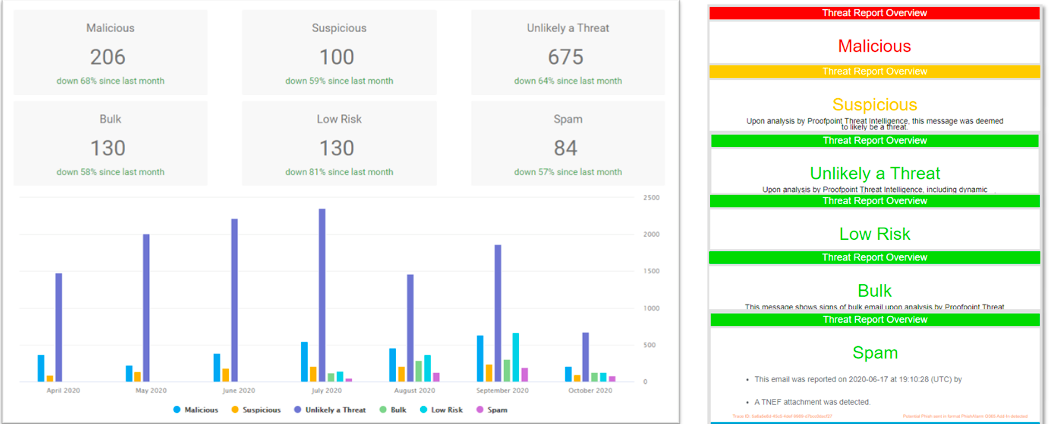1049x424 pixels.
Task: Select the July 2020 Malicious bar
Action: pyautogui.click(x=305, y=362)
